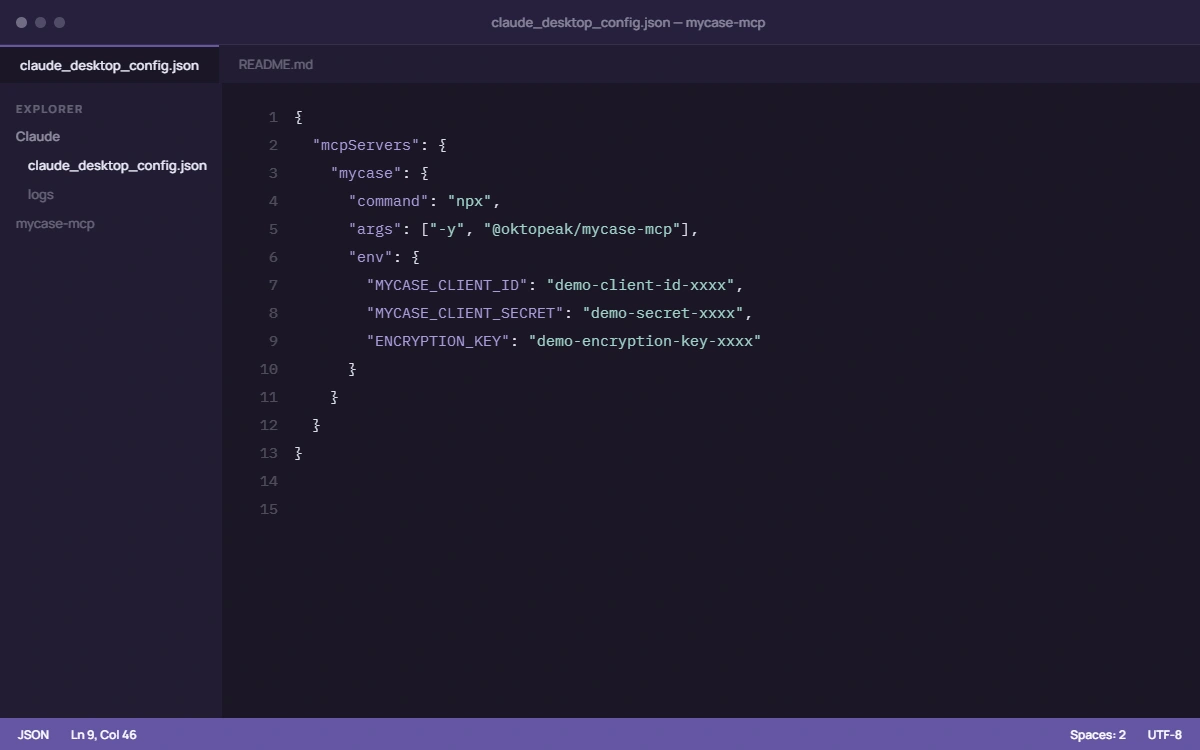Click the "env" key on line 6
The width and height of the screenshot is (1200, 750).
(x=371, y=257)
